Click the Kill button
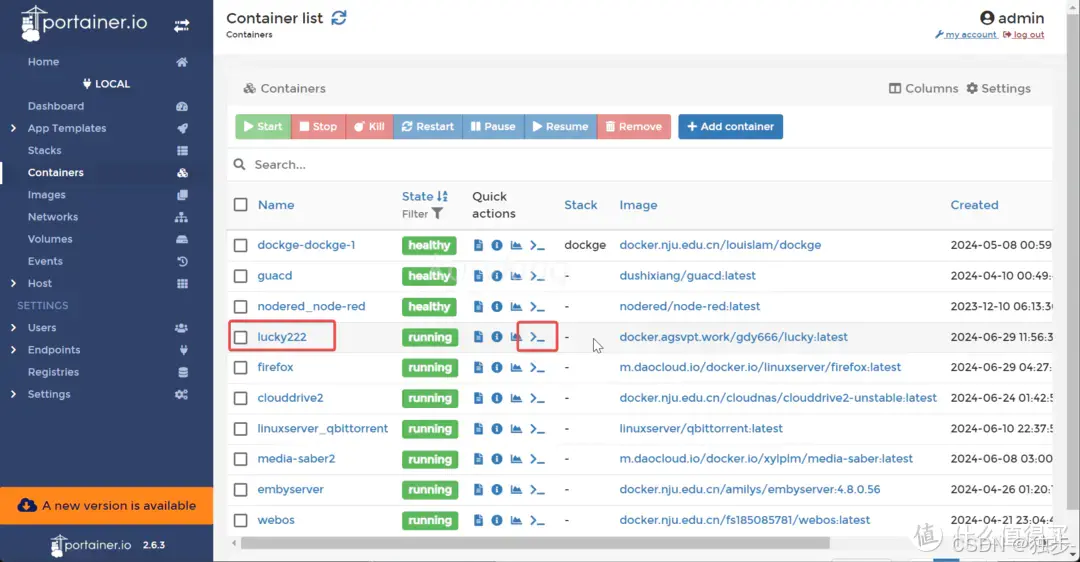 click(x=369, y=127)
